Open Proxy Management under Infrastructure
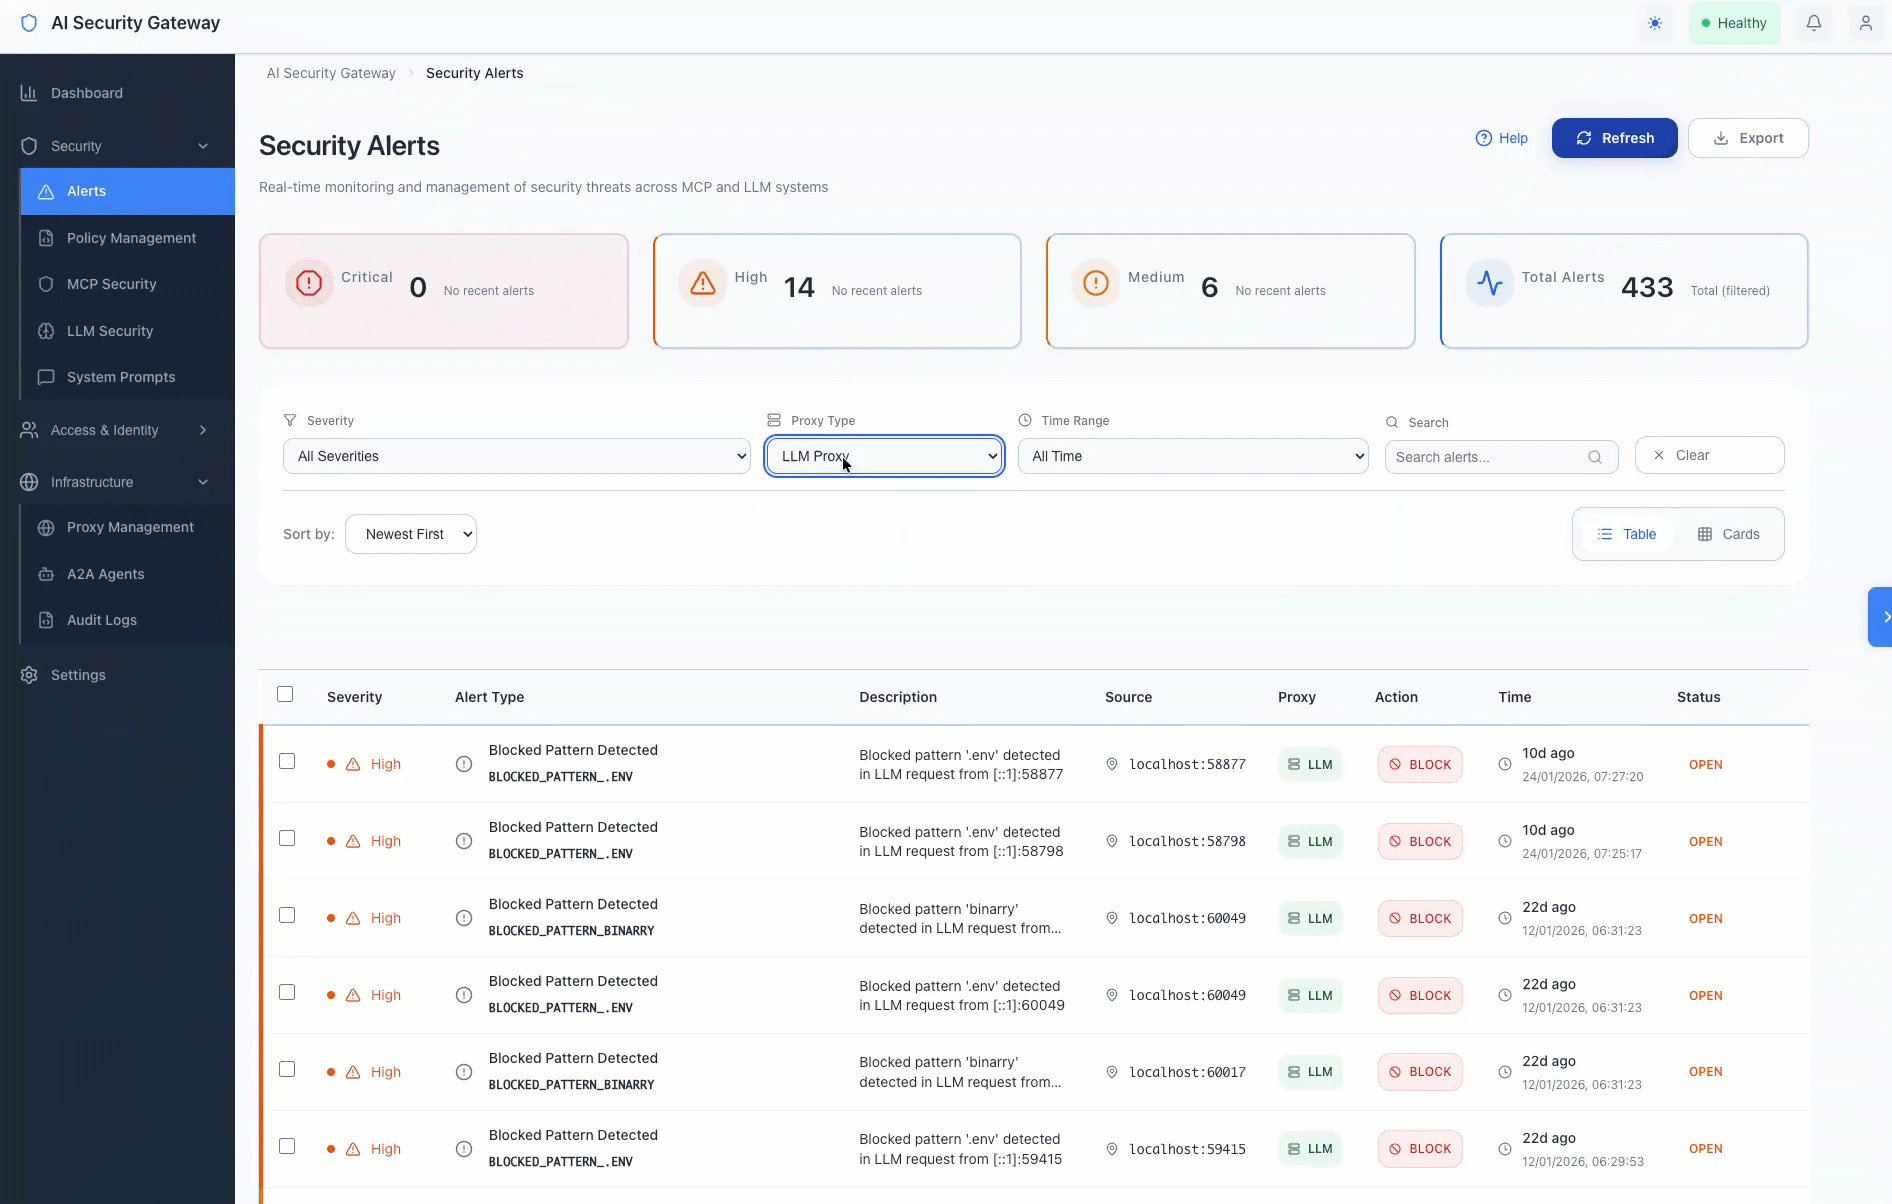 [x=130, y=527]
